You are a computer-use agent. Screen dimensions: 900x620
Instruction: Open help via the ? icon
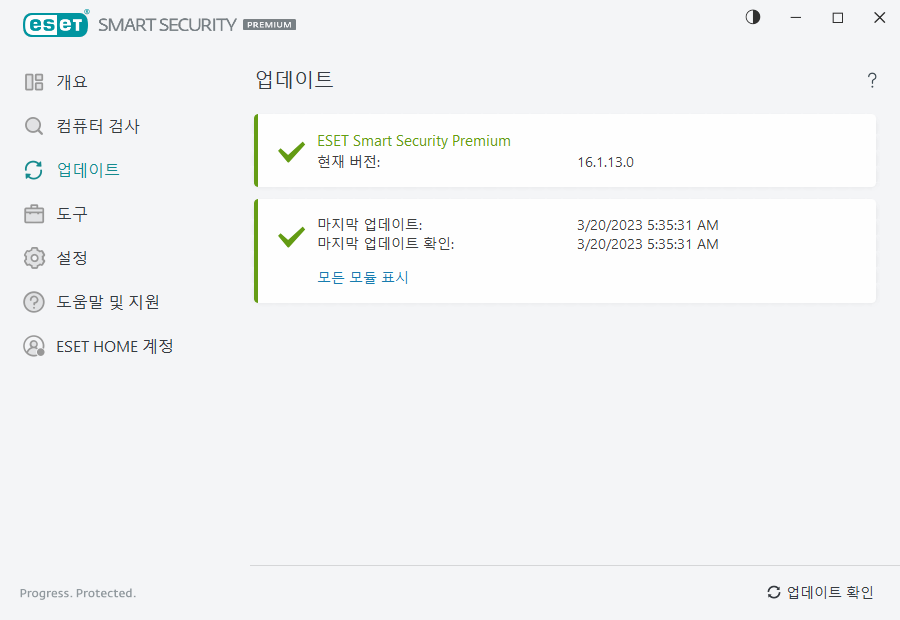tap(871, 80)
